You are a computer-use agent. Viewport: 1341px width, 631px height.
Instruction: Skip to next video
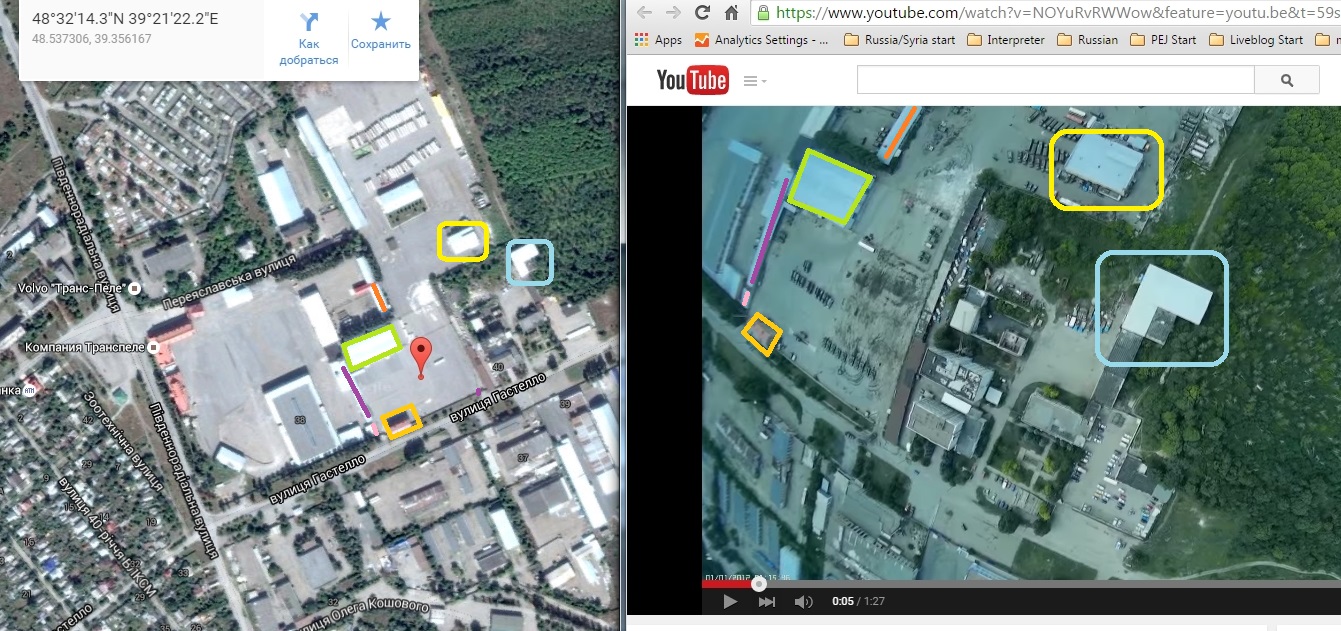pyautogui.click(x=767, y=601)
